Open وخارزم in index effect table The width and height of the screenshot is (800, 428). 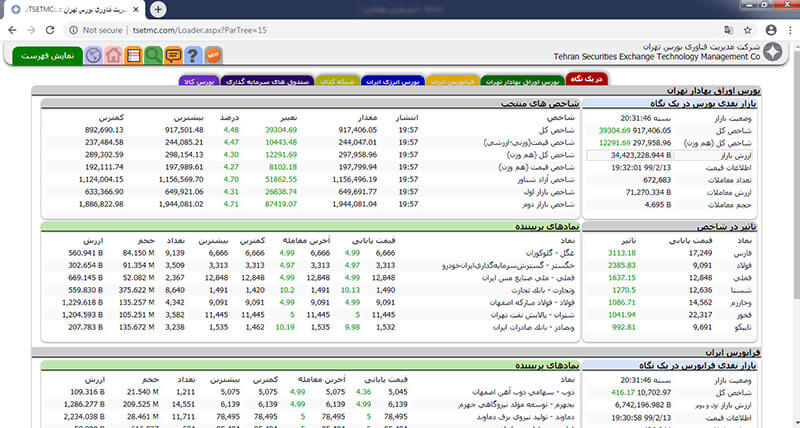742,303
